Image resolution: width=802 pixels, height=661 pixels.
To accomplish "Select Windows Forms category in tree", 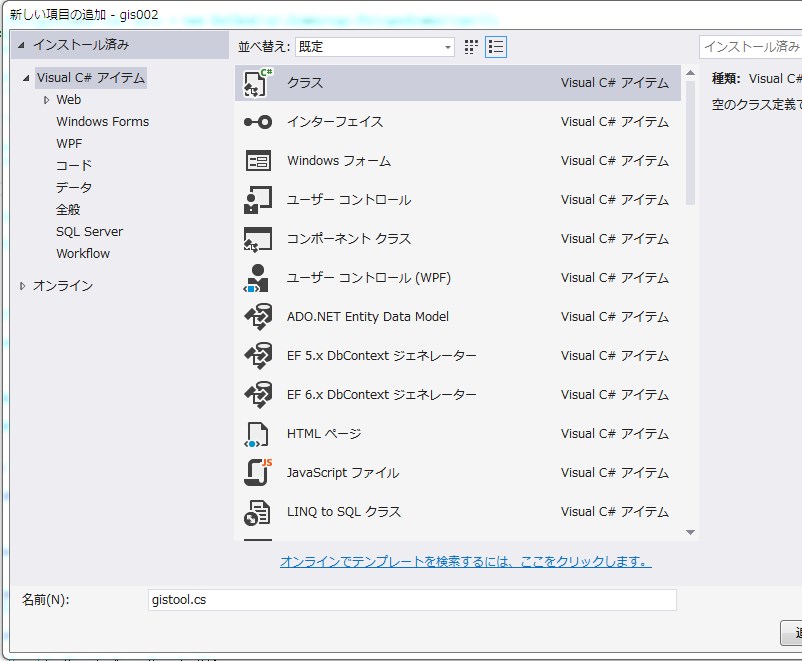I will coord(102,122).
